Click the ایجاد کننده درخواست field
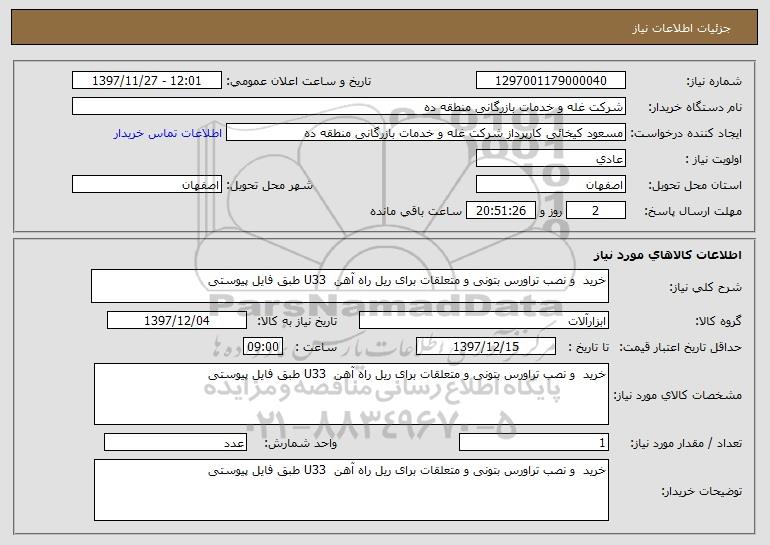 tap(426, 133)
